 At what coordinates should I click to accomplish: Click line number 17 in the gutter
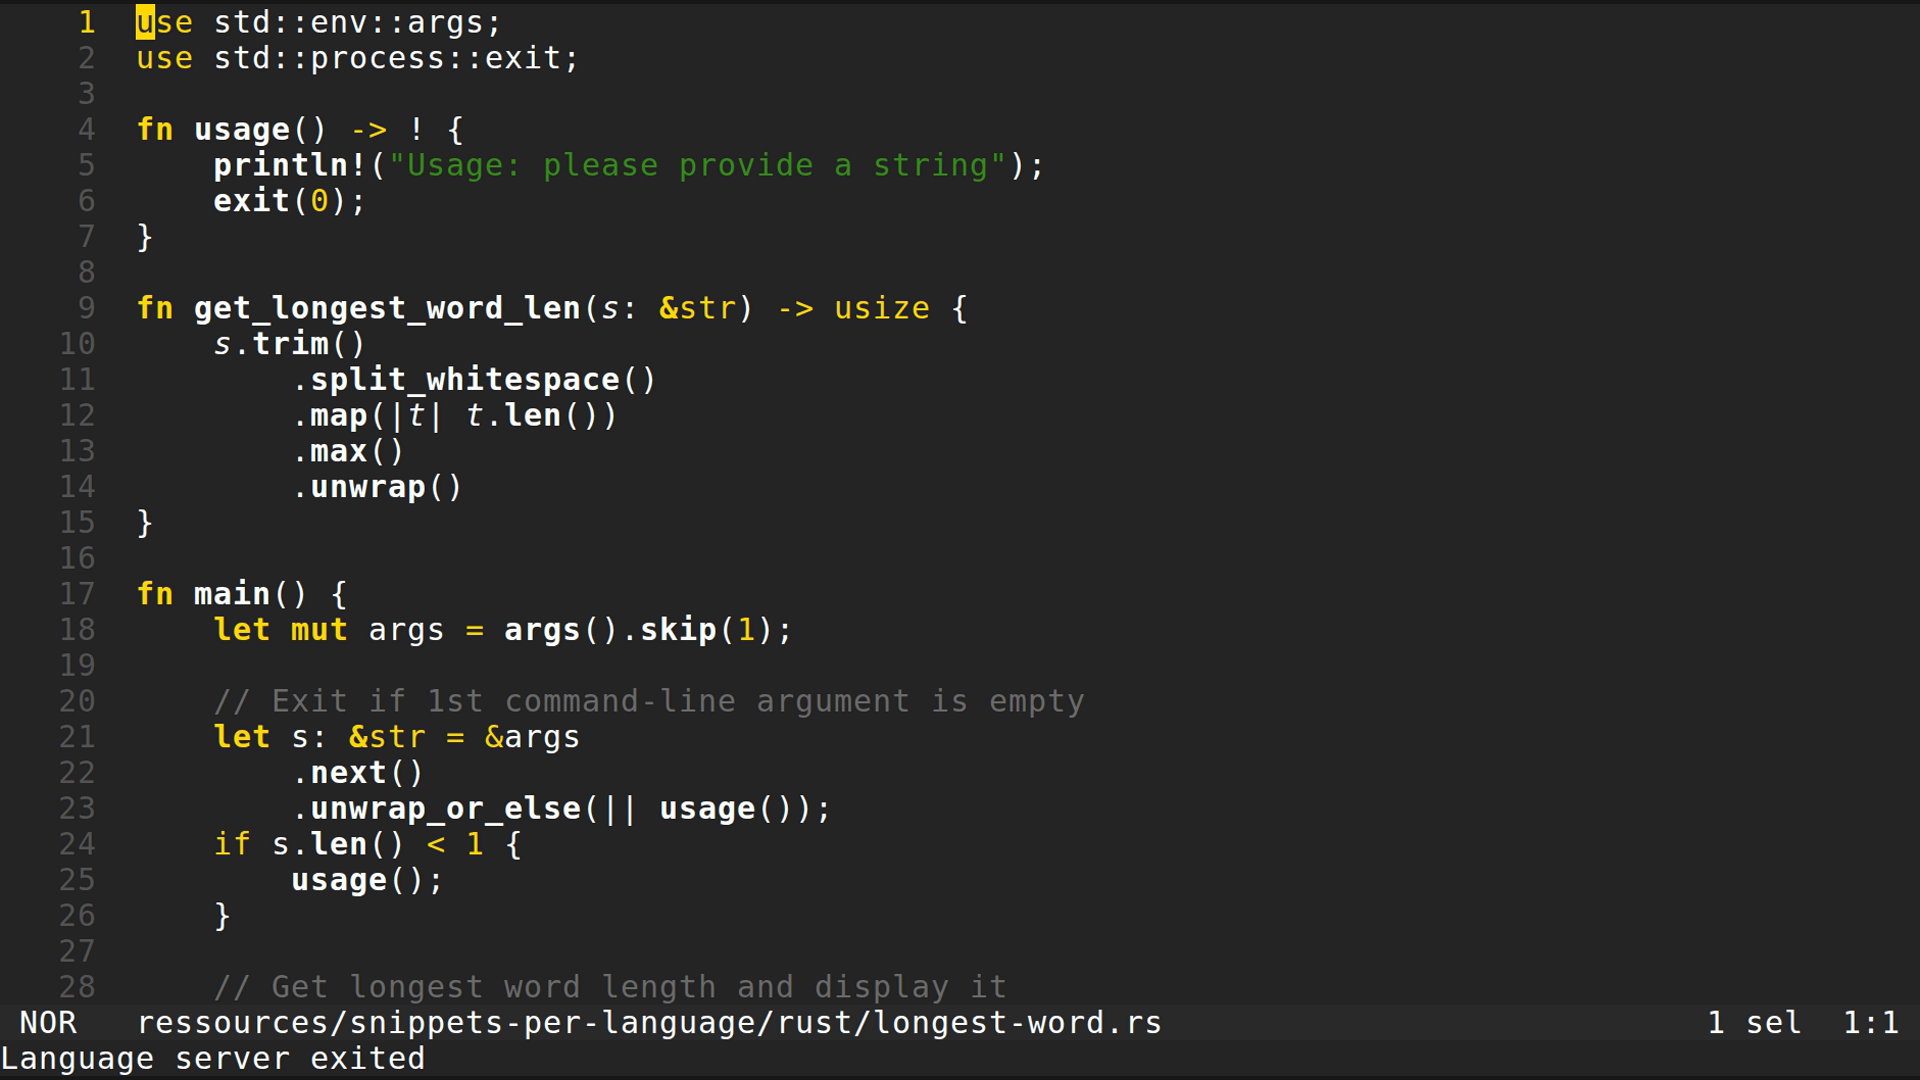pos(77,594)
